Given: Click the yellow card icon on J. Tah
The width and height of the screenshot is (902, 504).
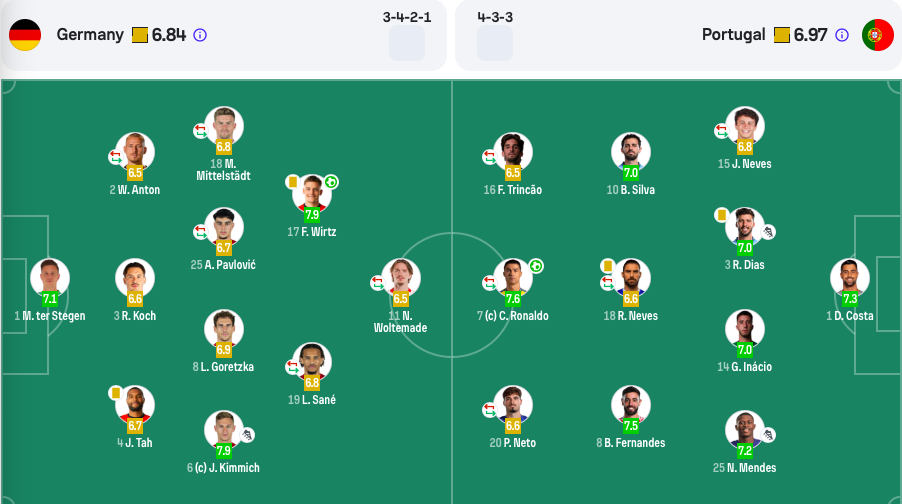Looking at the screenshot, I should [115, 393].
